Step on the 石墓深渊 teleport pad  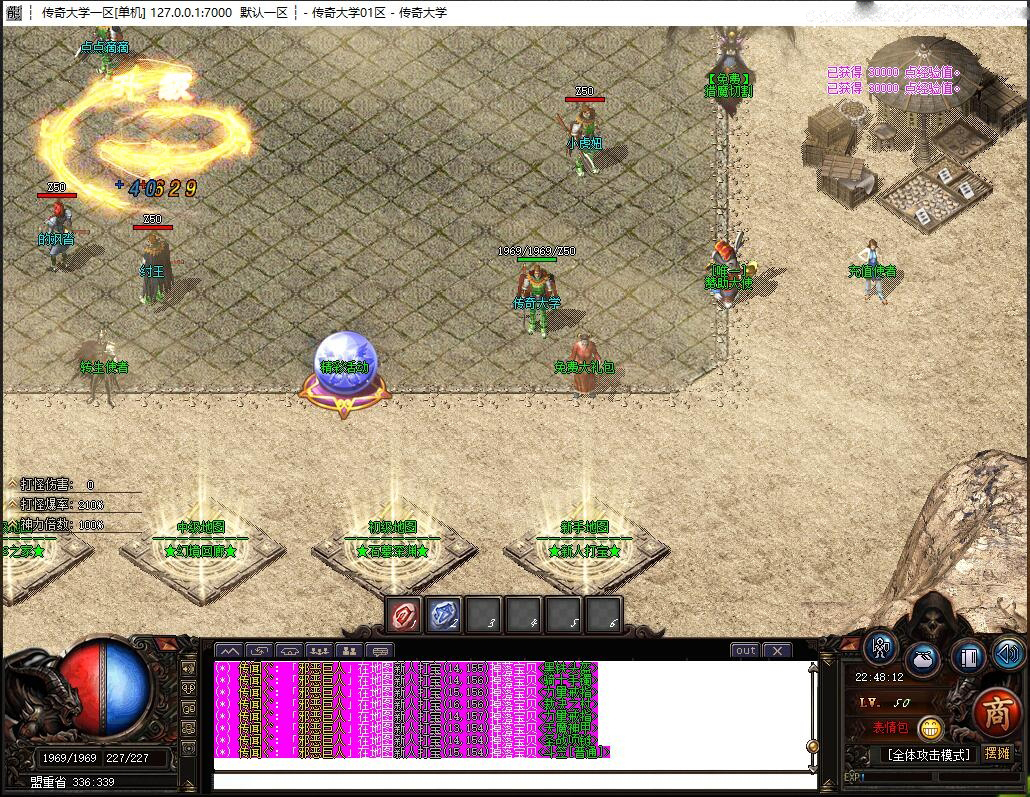point(393,552)
